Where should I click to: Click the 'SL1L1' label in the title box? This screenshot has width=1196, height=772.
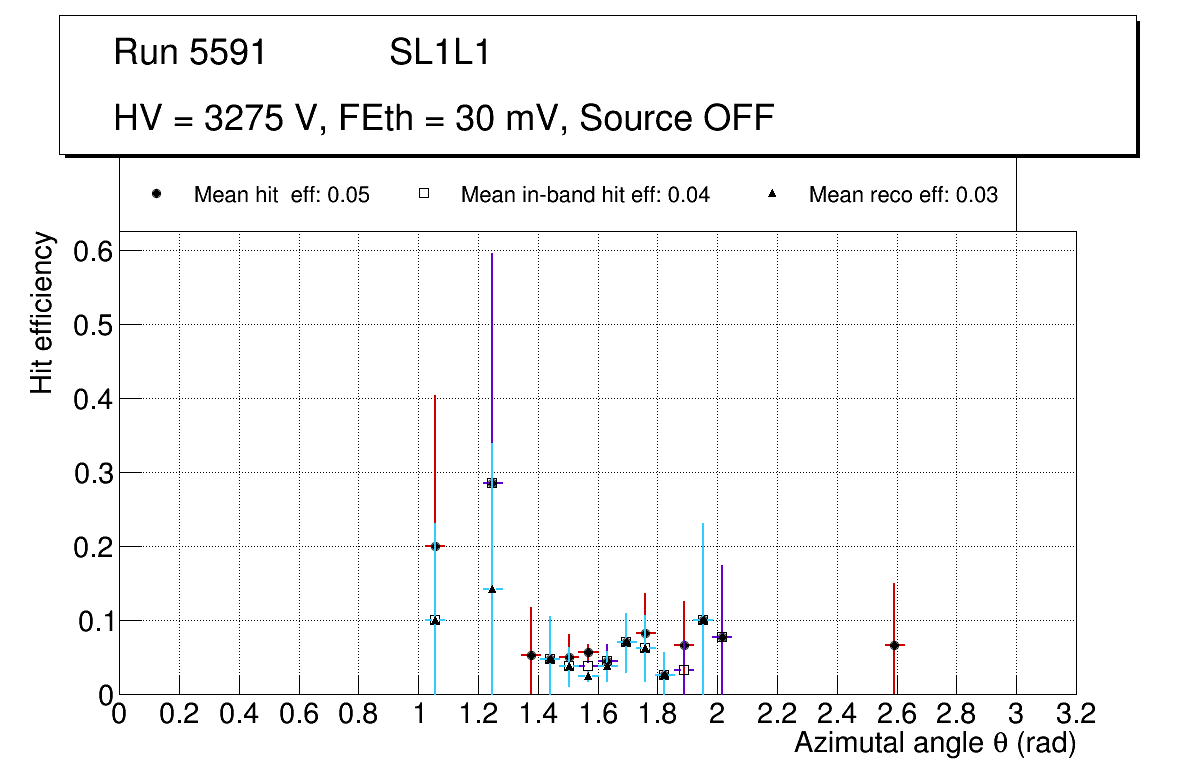pyautogui.click(x=440, y=54)
